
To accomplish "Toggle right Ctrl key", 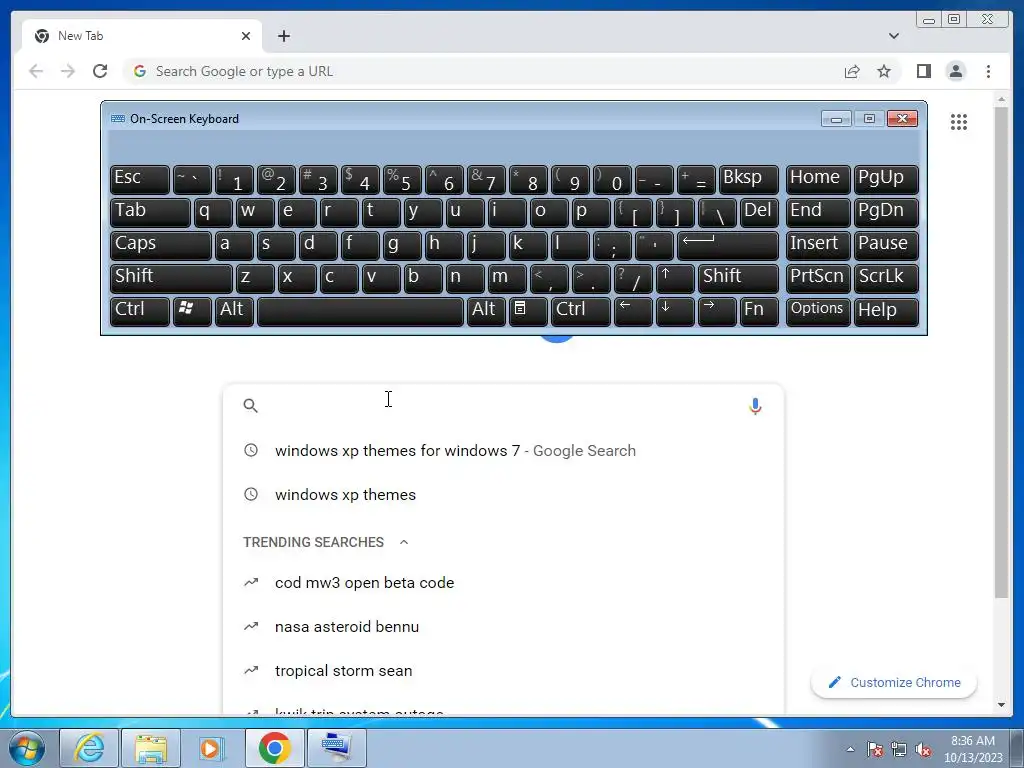I will click(x=581, y=310).
